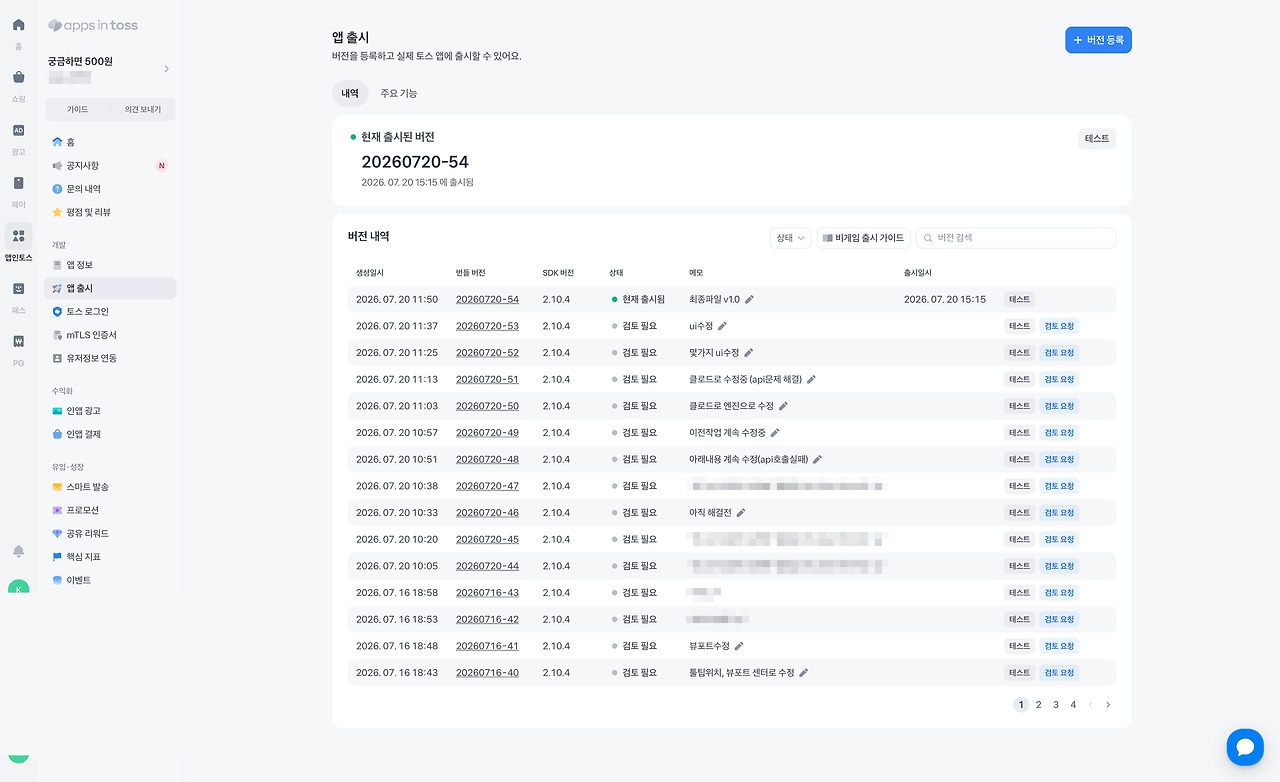Viewport: 1280px width, 782px height.
Task: Click 테스트 in the 현재 출시된 버전 card
Action: pos(1097,139)
